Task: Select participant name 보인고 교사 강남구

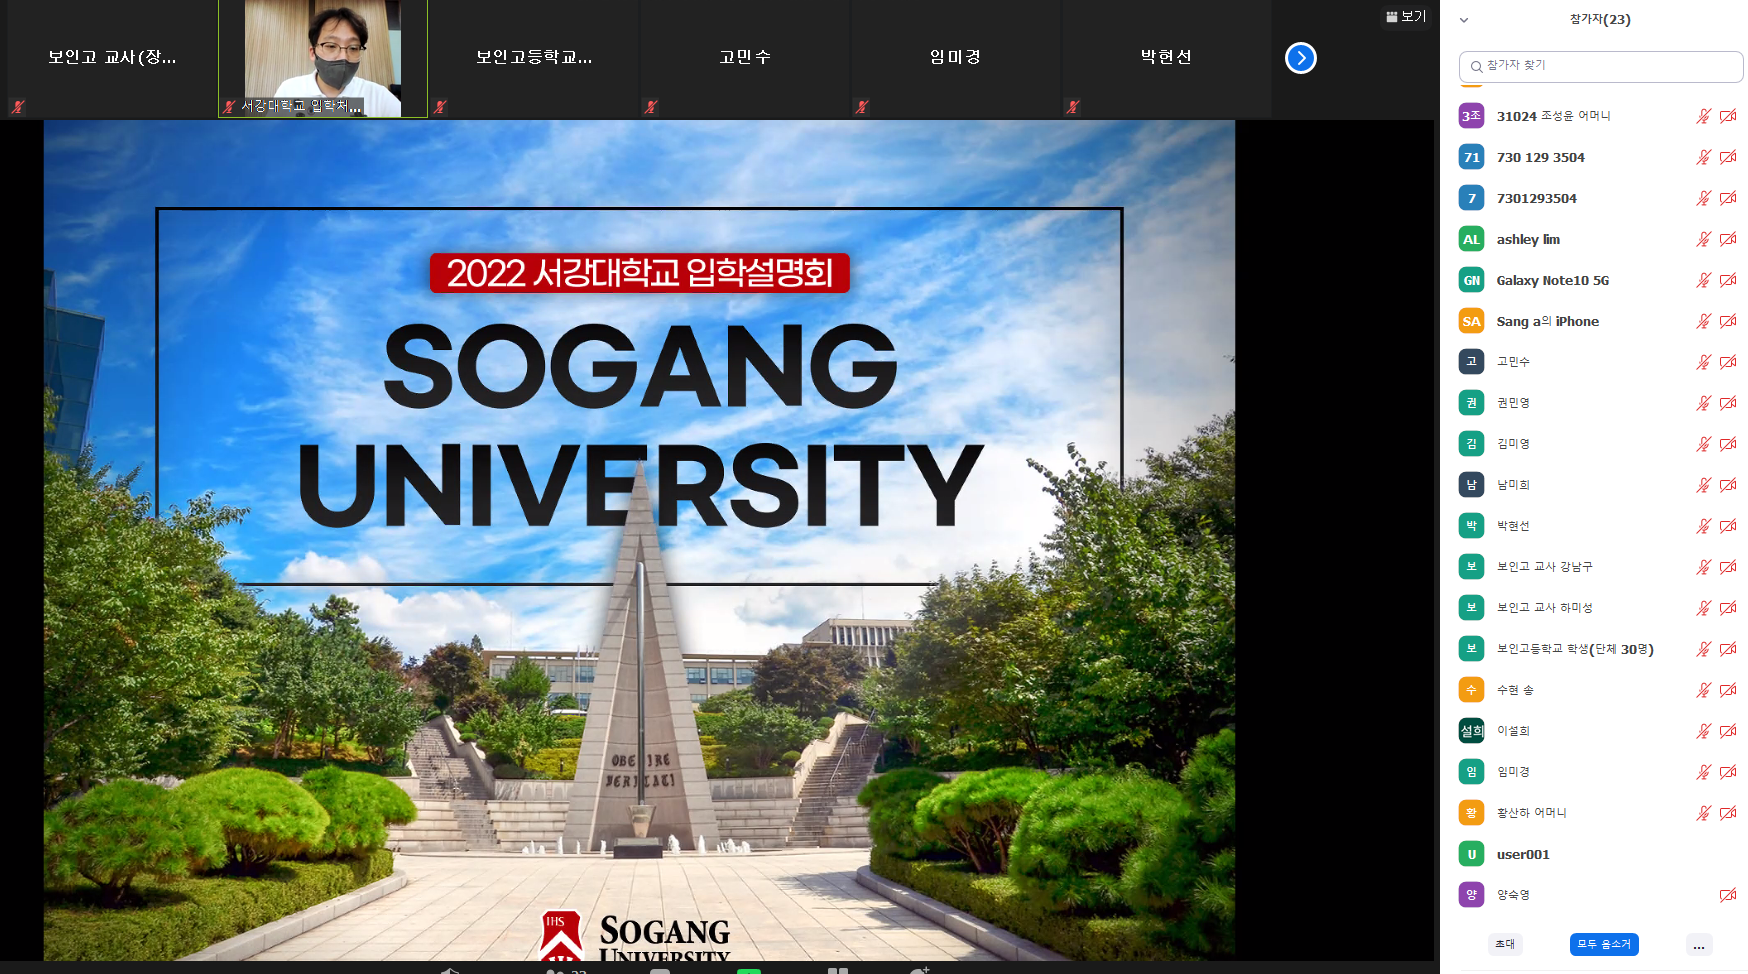Action: 1544,567
